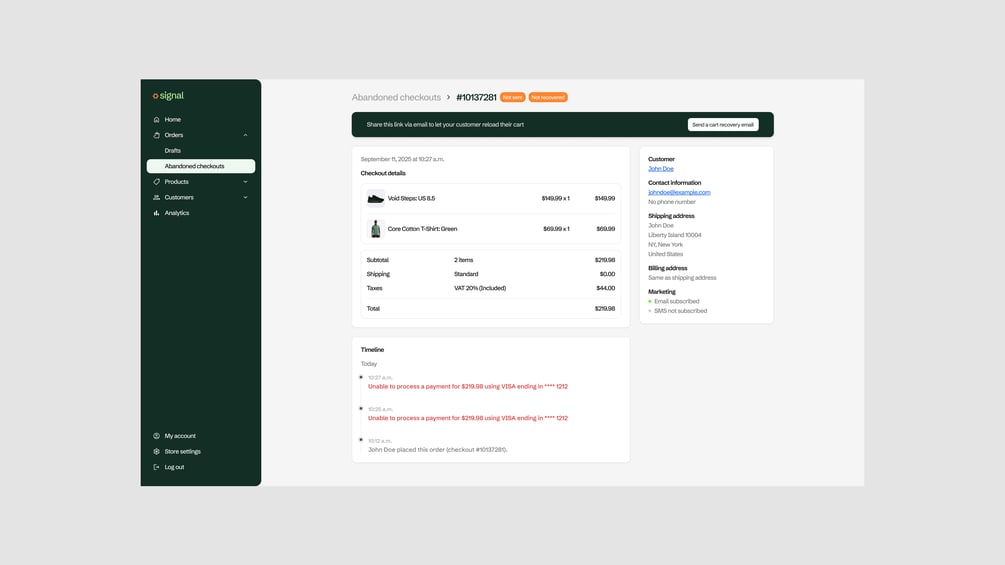Viewport: 1005px width, 565px height.
Task: Click the Core Cotton T-Shirt thumbnail
Action: [x=376, y=229]
